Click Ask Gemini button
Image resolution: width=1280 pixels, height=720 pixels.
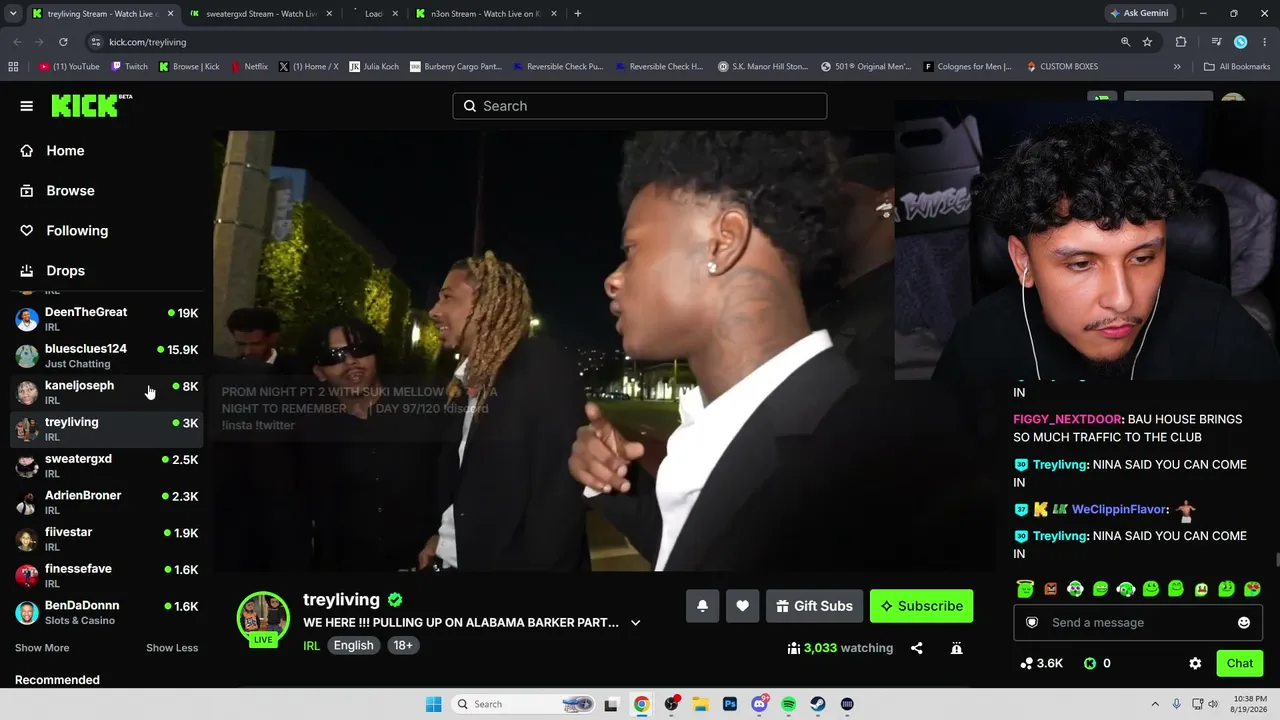[x=1139, y=13]
